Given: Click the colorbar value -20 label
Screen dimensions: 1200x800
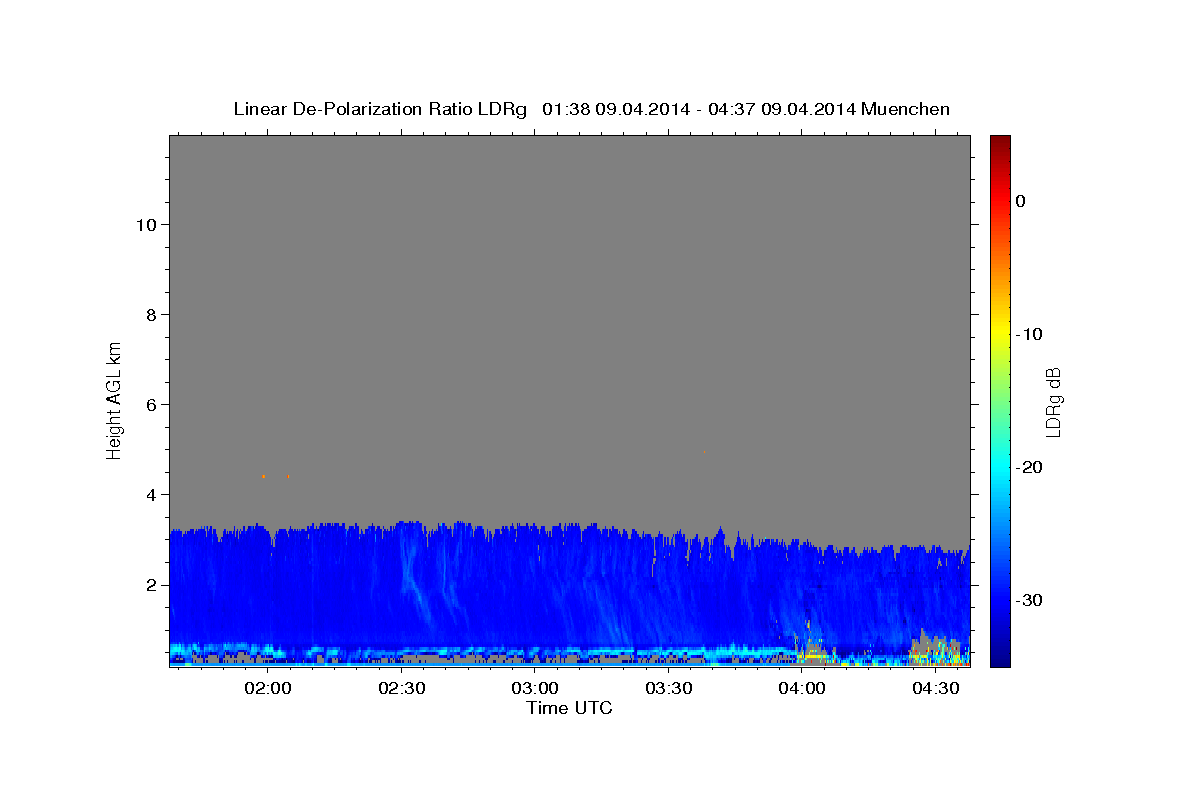Looking at the screenshot, I should click(x=1029, y=467).
